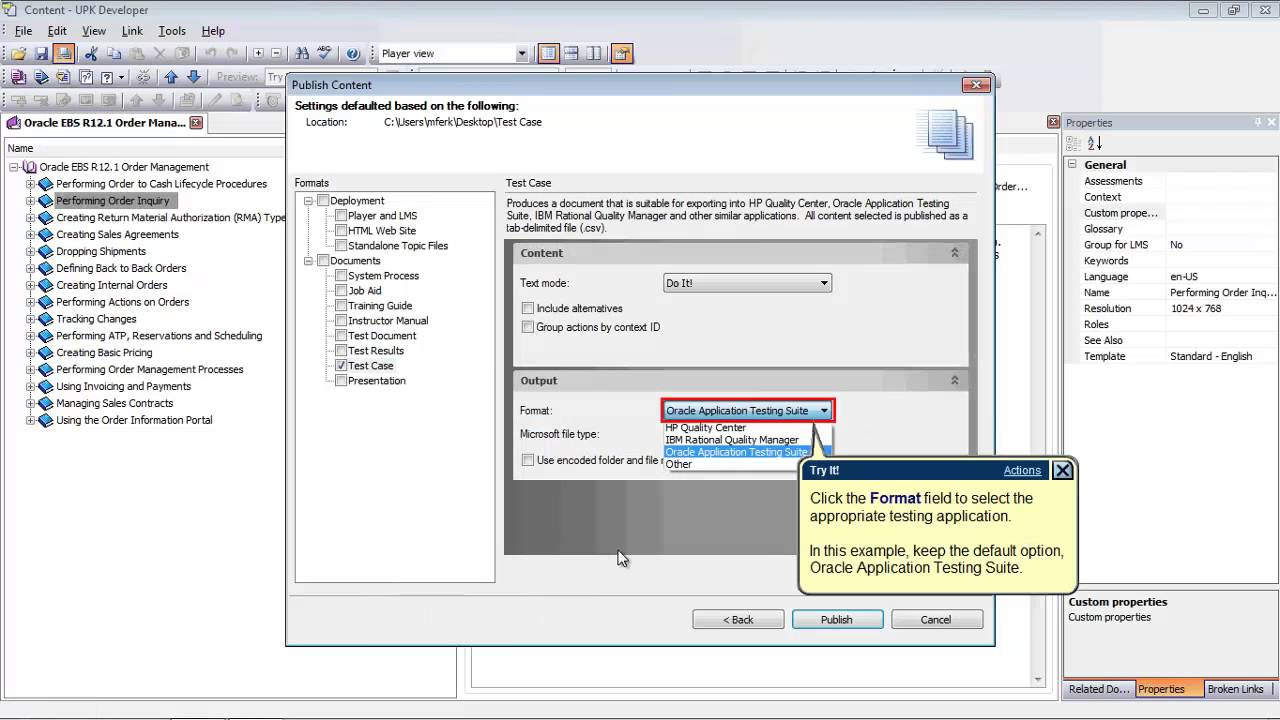Check the Player and LMS format
The width and height of the screenshot is (1280, 720).
pyautogui.click(x=341, y=216)
